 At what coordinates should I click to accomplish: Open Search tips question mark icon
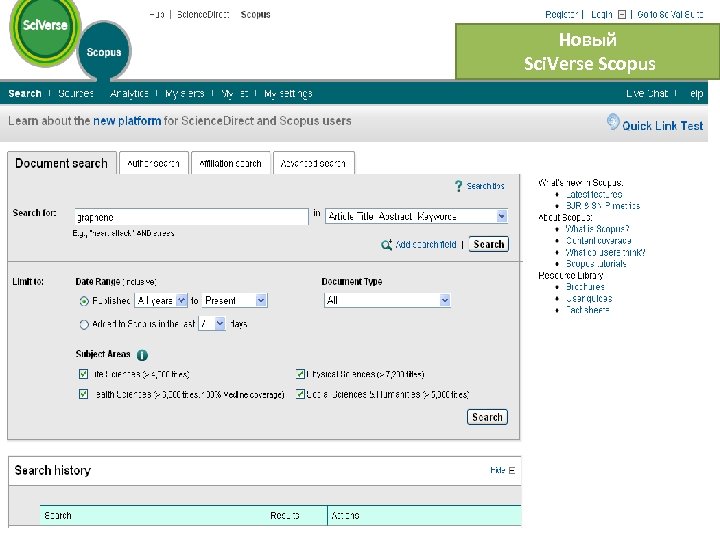[x=458, y=186]
